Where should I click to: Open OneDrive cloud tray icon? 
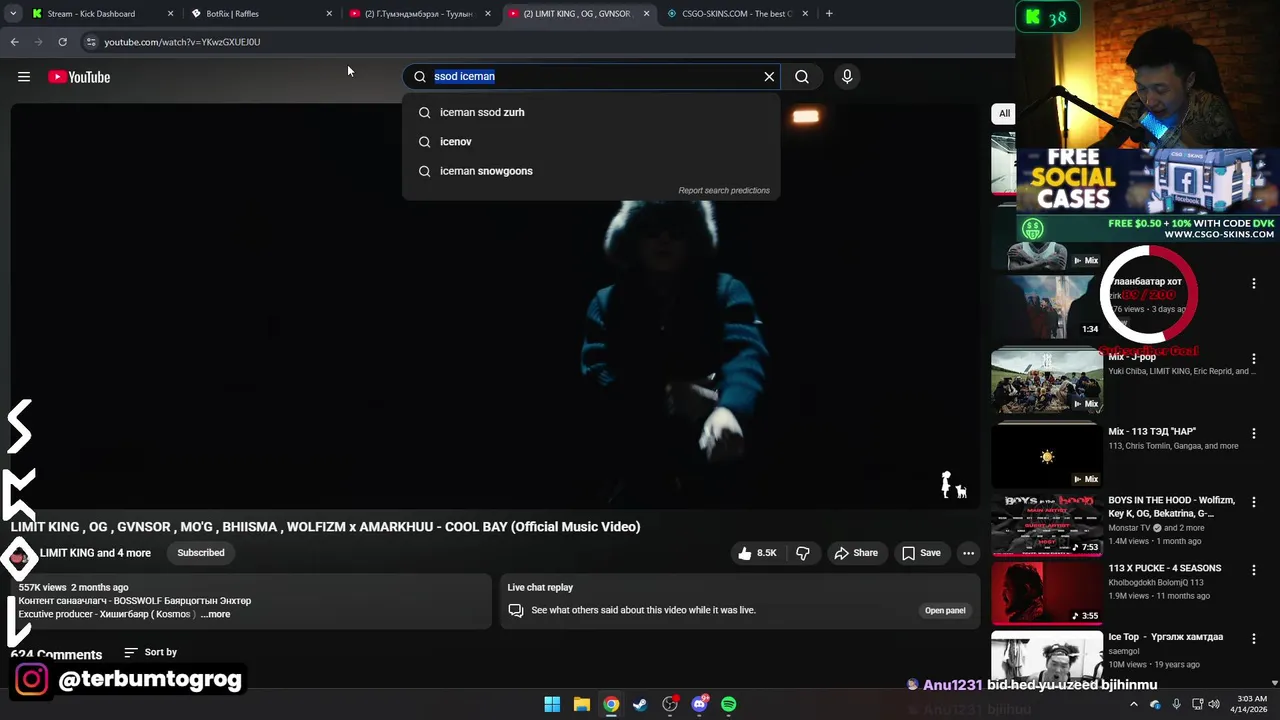point(1155,704)
